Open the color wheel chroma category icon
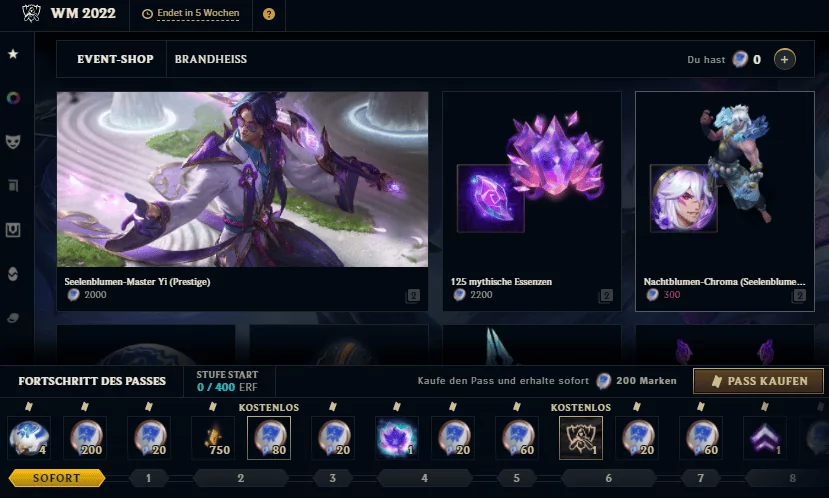 13,98
